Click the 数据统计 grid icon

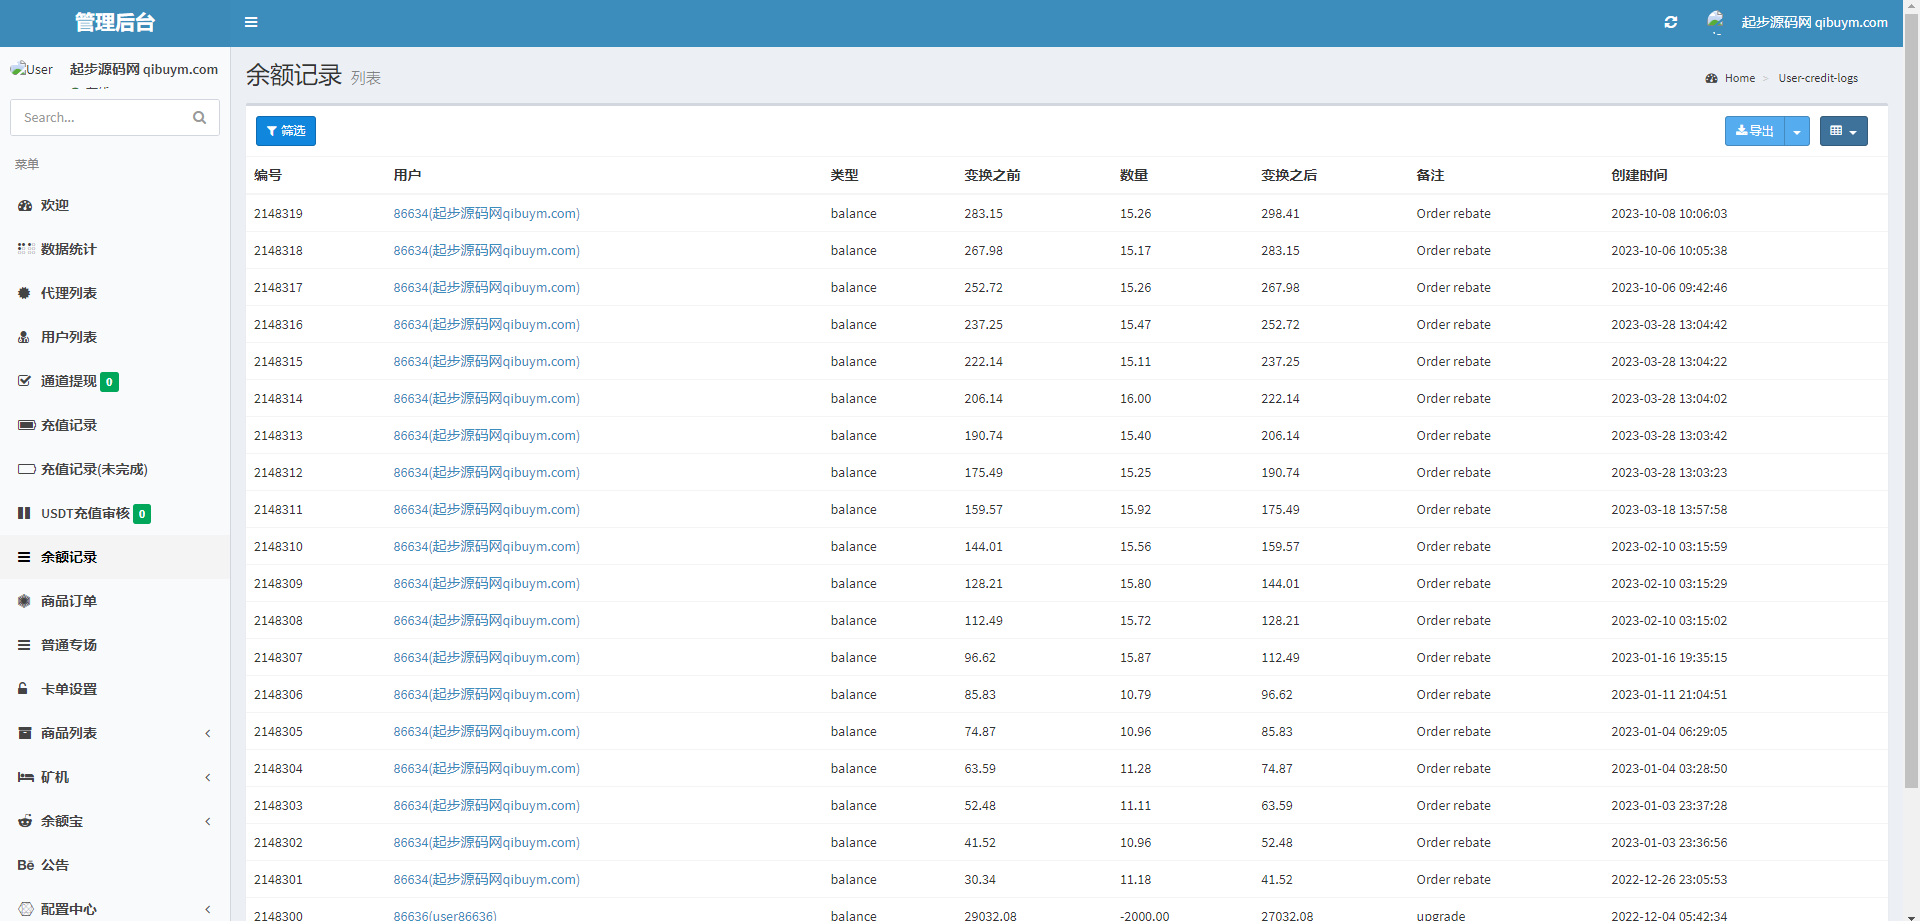click(25, 249)
